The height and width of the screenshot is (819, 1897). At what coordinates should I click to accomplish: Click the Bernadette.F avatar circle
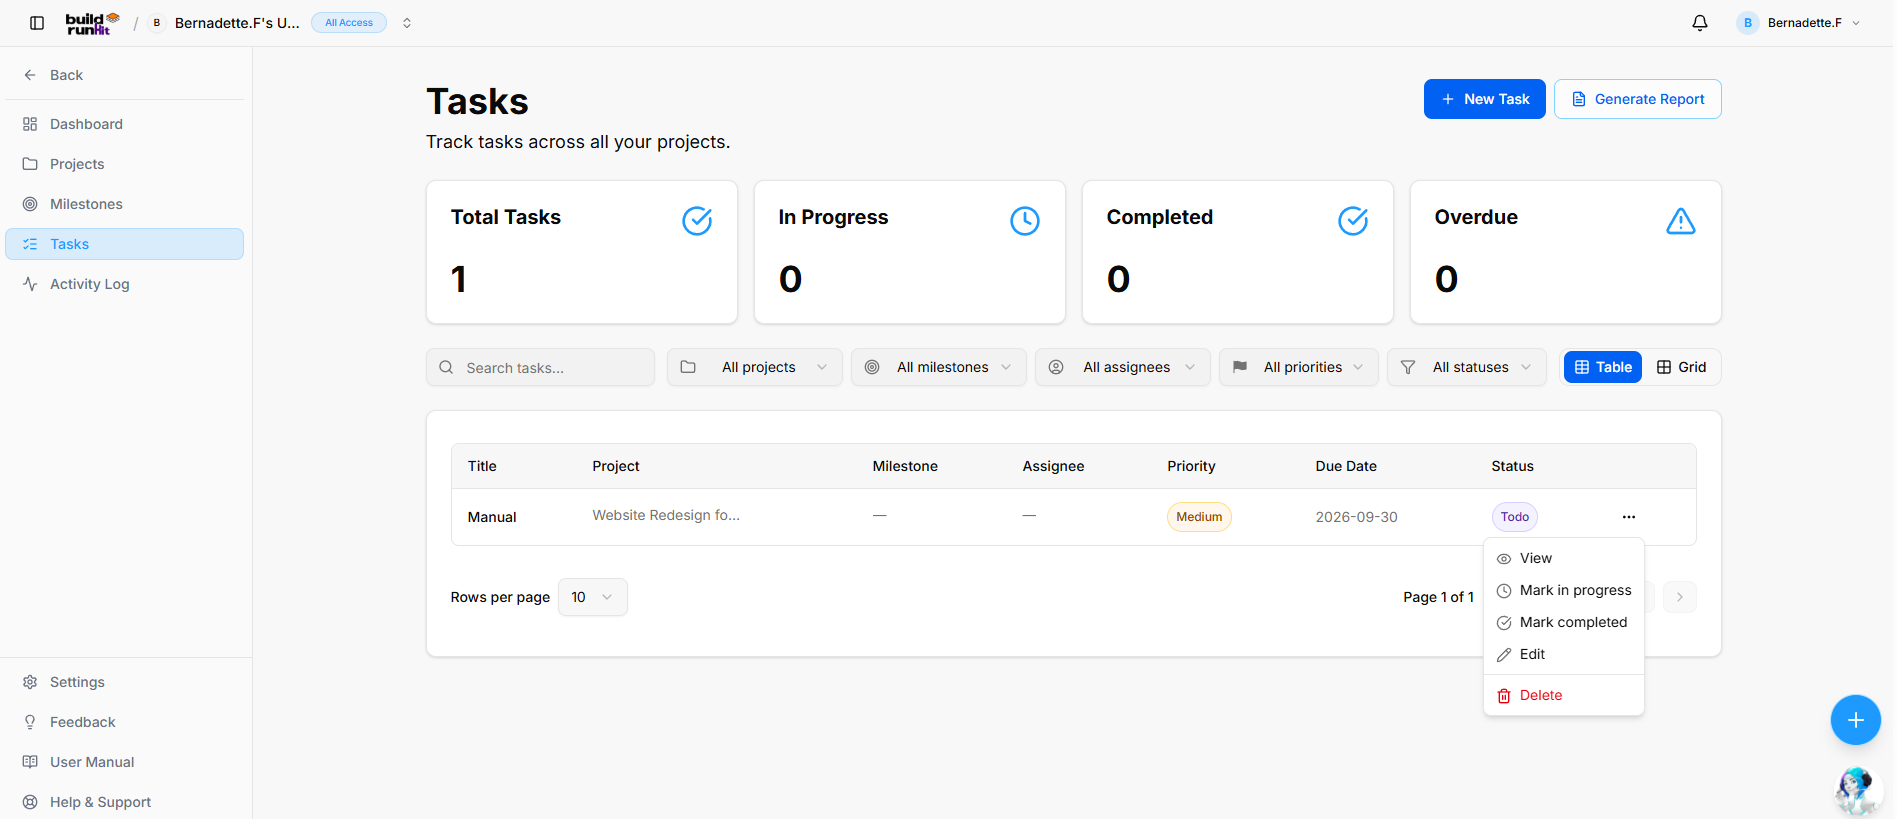[x=1748, y=23]
